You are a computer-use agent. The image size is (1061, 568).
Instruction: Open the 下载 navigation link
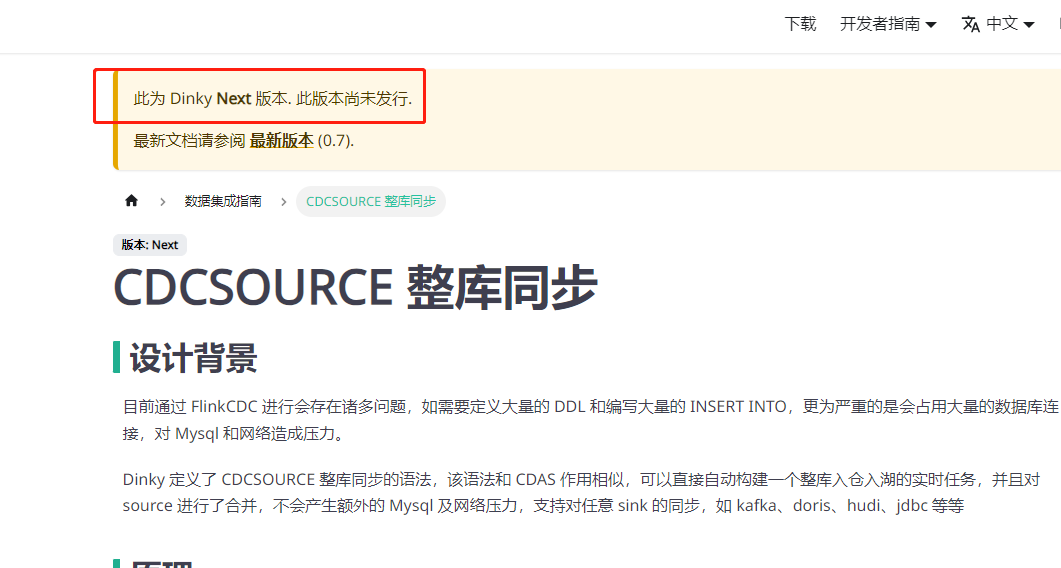pos(800,24)
